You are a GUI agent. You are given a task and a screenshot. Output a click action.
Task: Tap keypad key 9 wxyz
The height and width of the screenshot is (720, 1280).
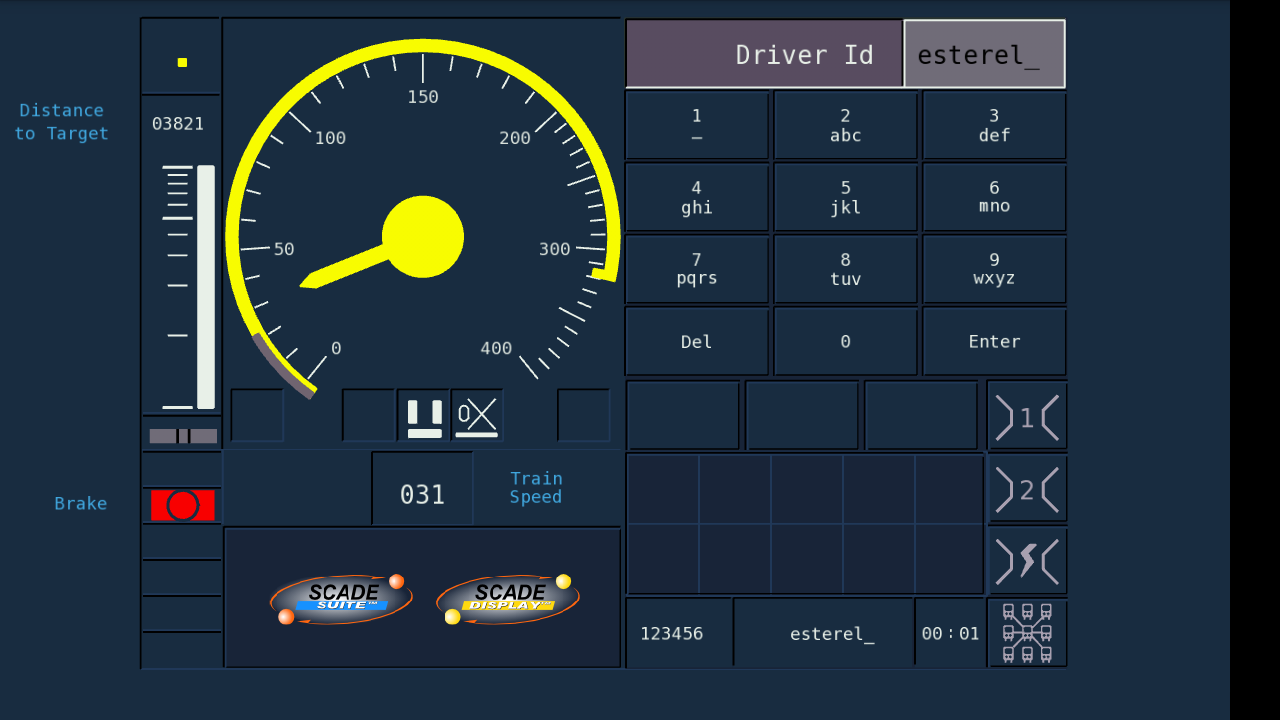[994, 269]
